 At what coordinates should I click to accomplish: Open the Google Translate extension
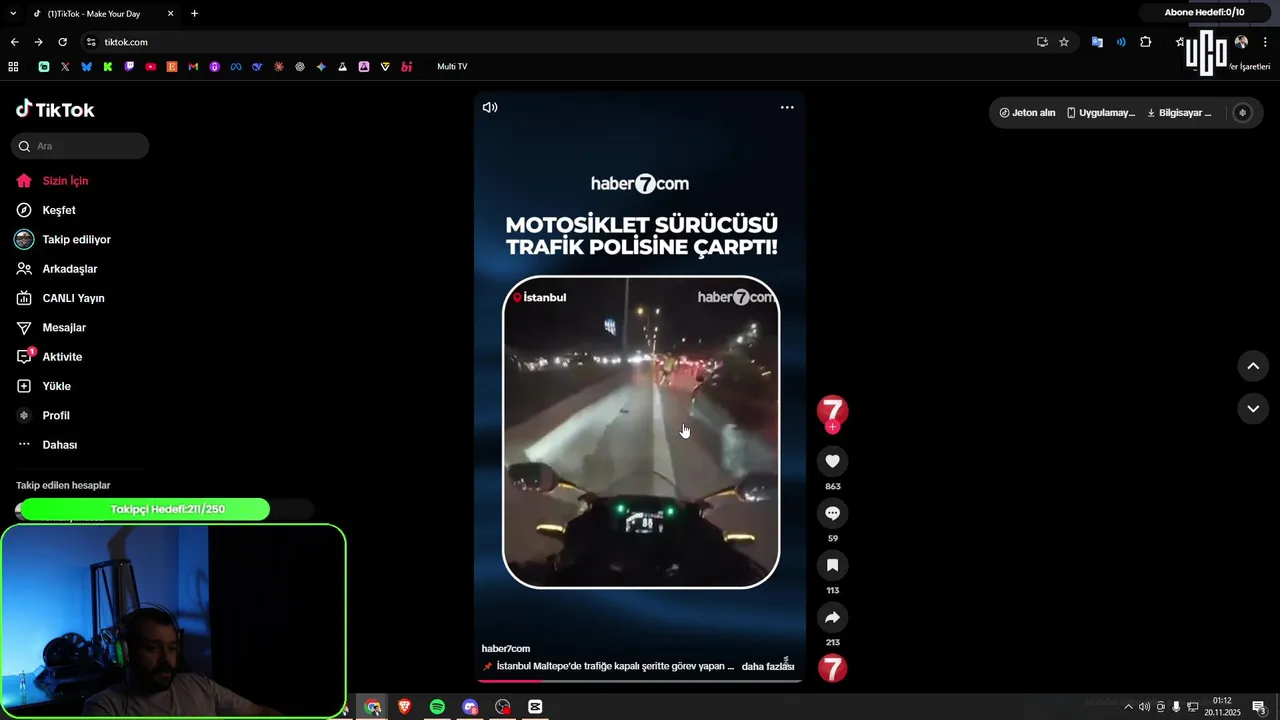click(x=1097, y=42)
